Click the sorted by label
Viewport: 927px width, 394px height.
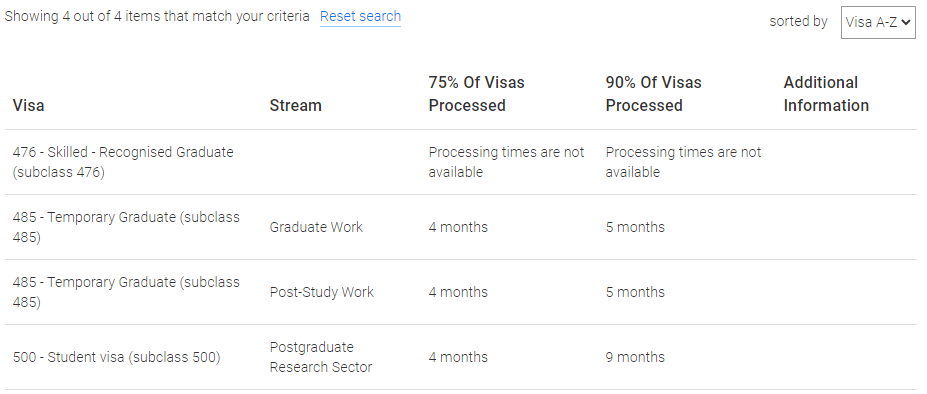tap(798, 21)
